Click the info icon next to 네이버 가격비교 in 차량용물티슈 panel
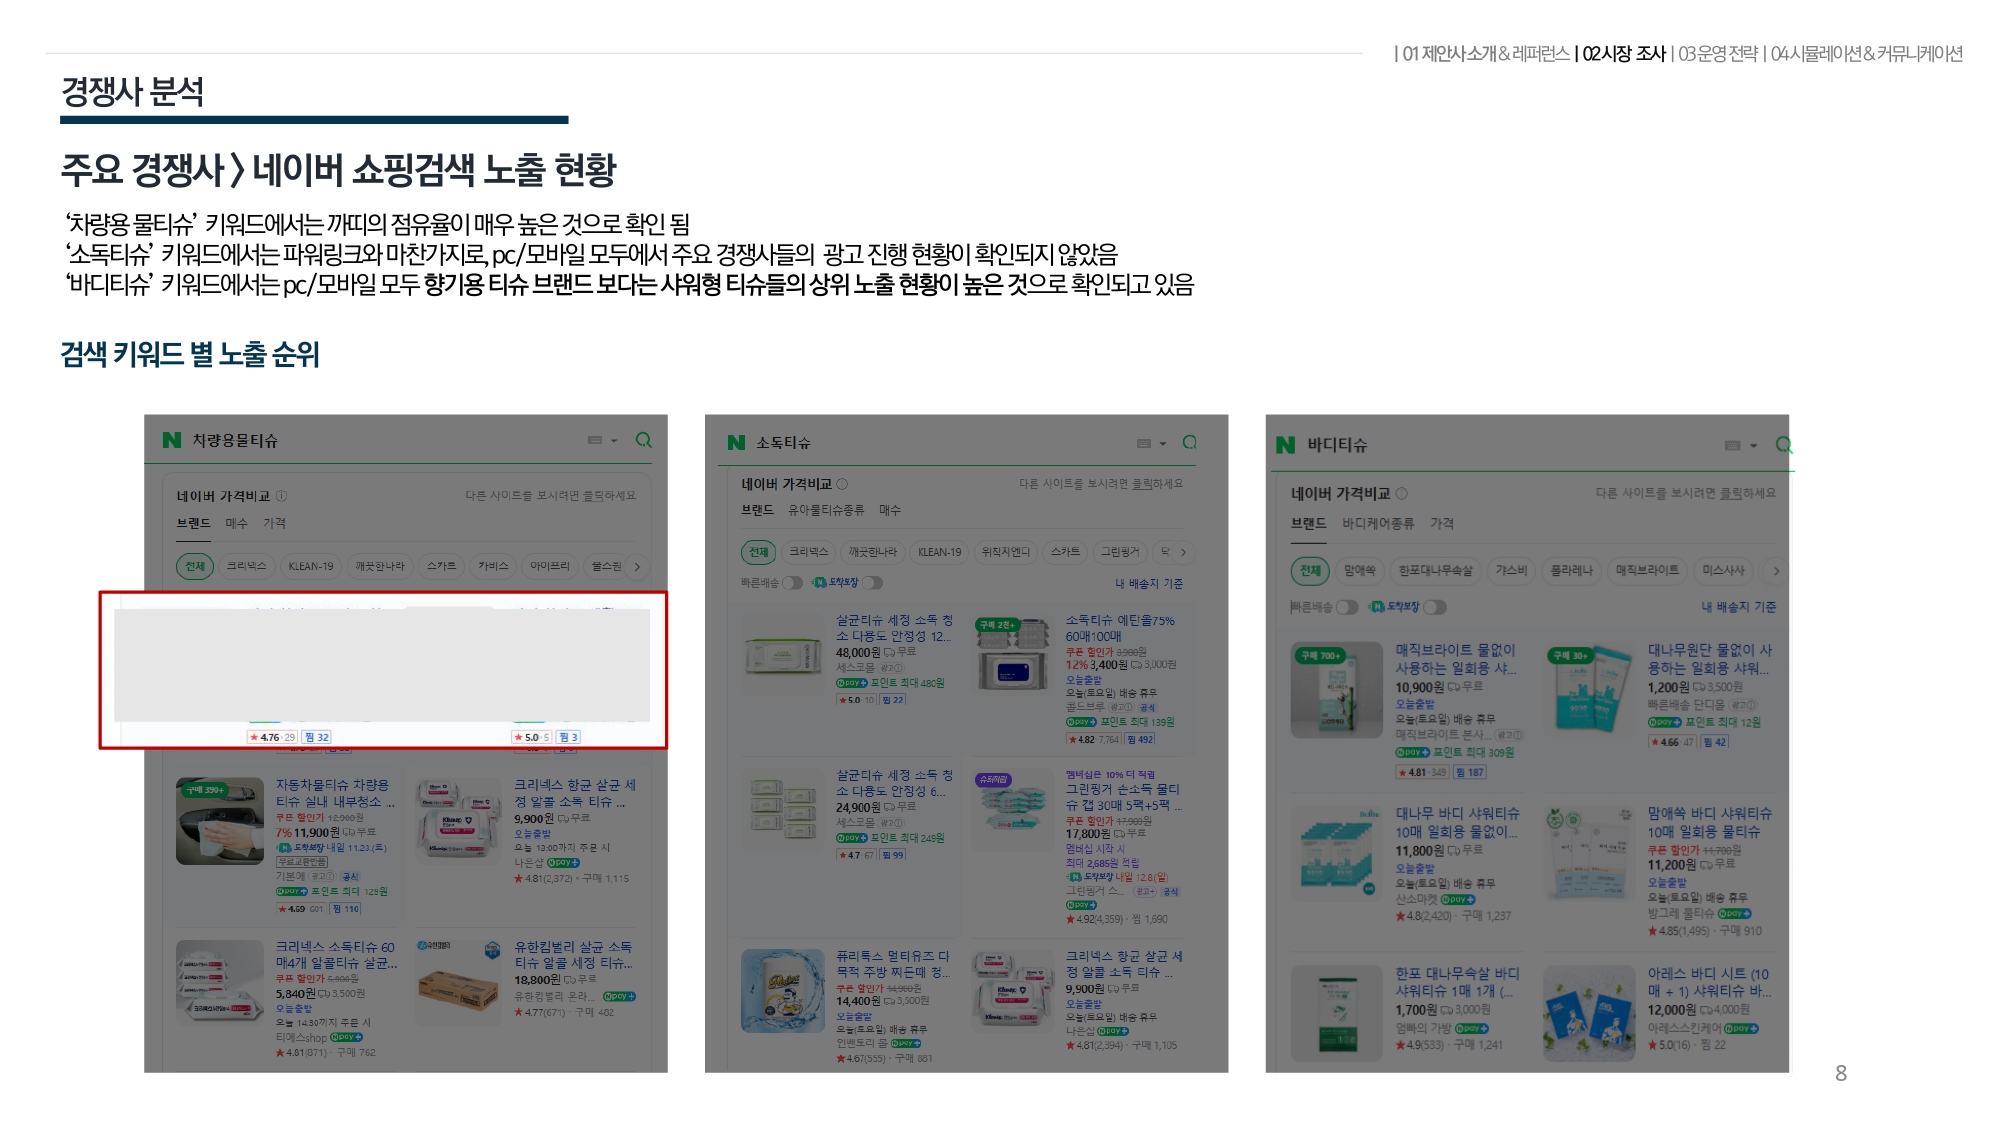 (x=282, y=496)
